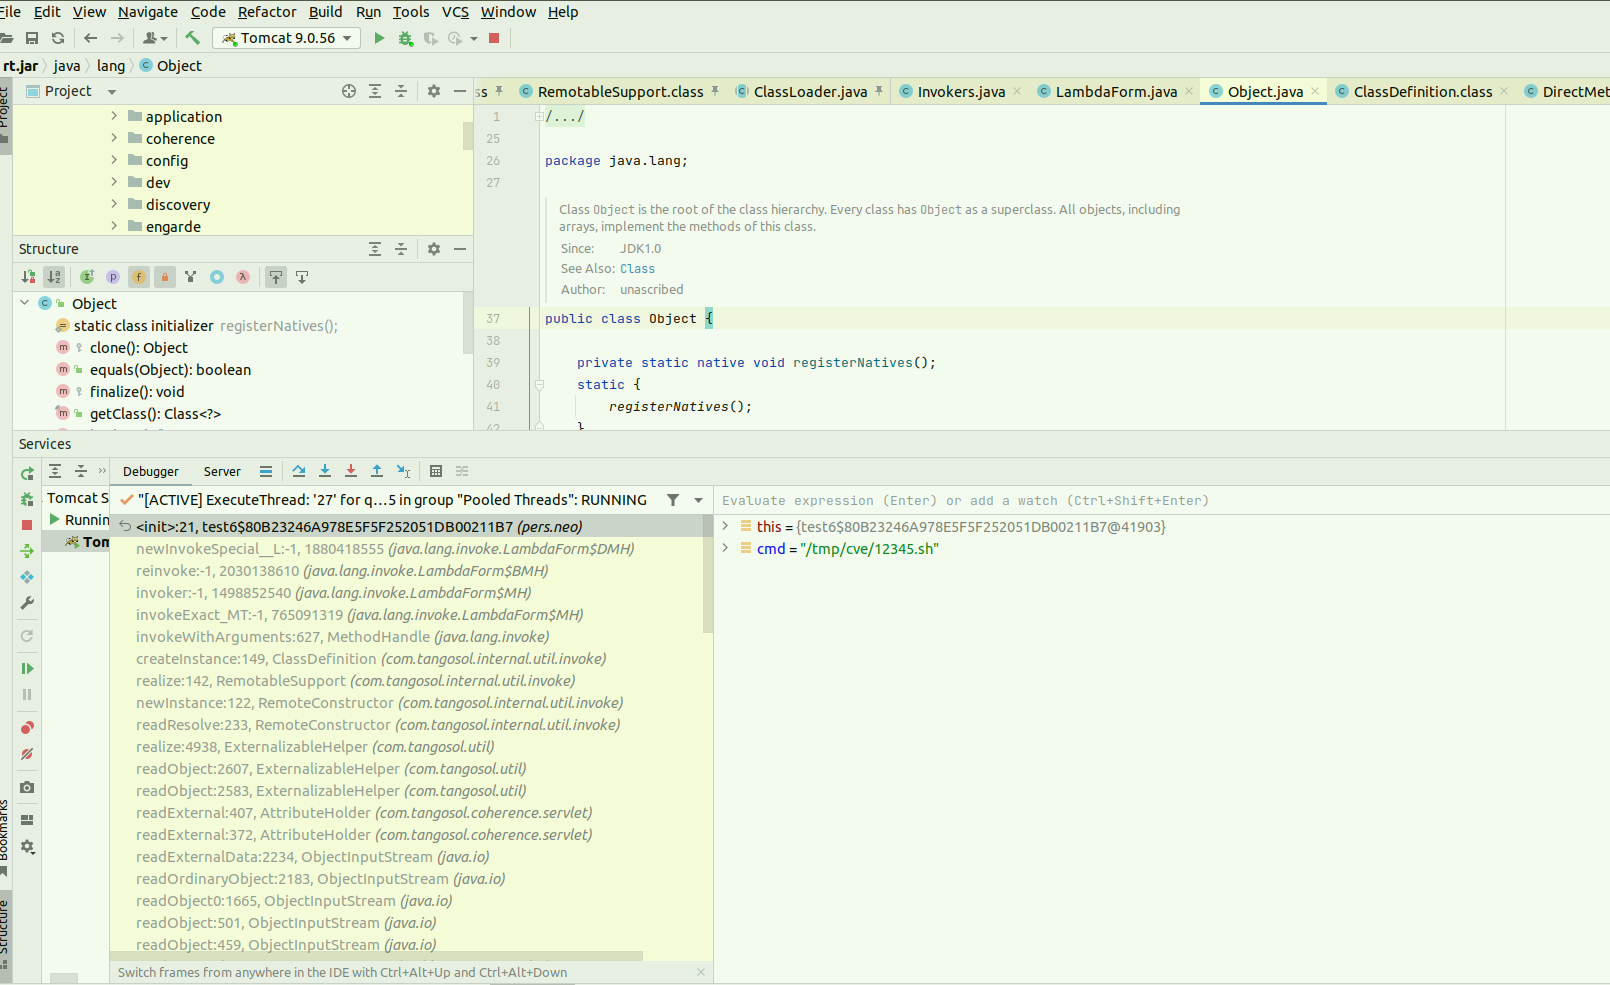Click Force Step Into red arrow
1610x985 pixels.
pyautogui.click(x=351, y=471)
